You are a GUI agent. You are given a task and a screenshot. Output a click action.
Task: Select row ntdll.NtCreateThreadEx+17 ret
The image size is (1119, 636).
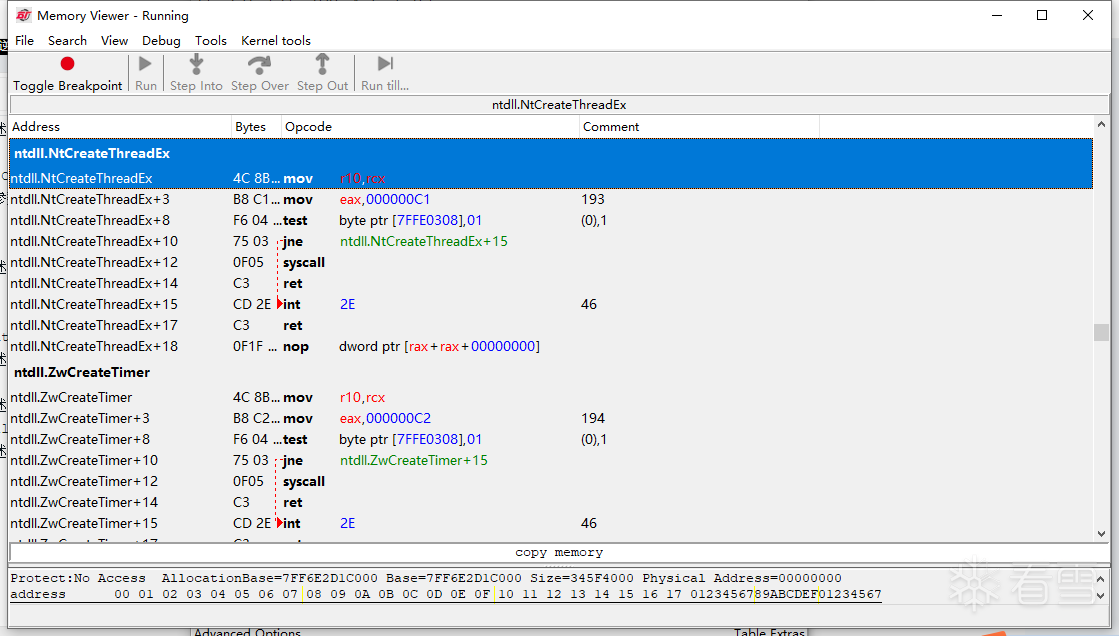tap(551, 325)
